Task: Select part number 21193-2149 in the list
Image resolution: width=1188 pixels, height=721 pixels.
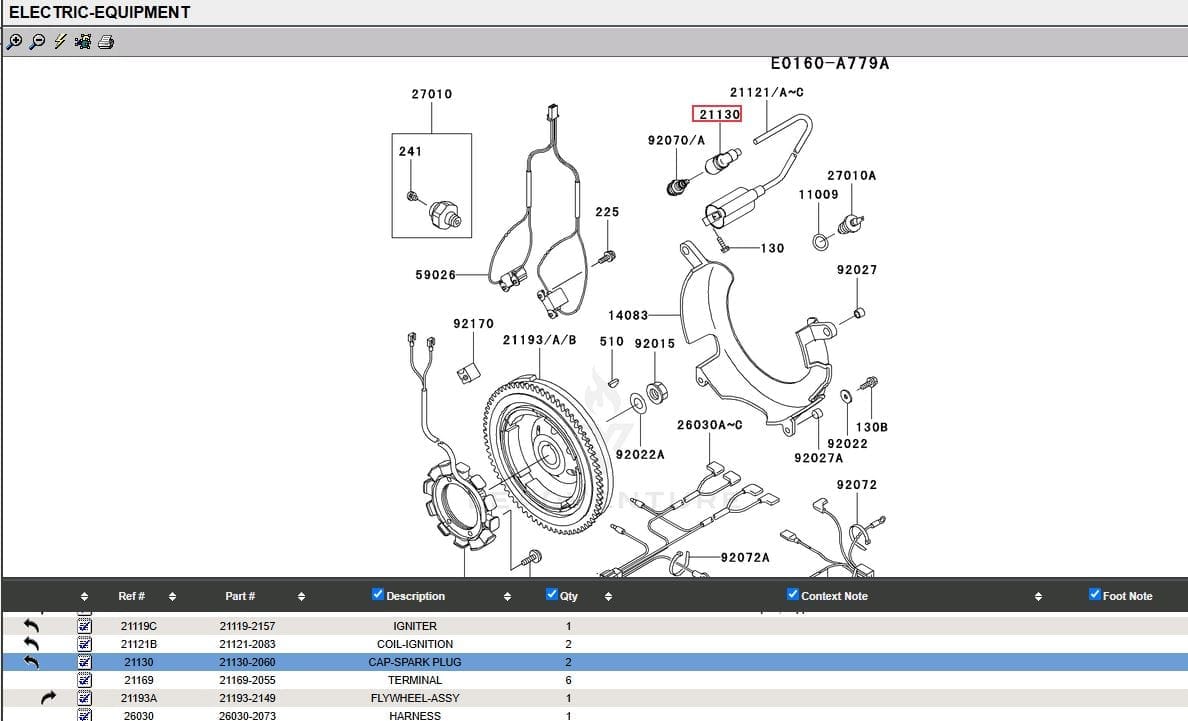Action: (247, 698)
